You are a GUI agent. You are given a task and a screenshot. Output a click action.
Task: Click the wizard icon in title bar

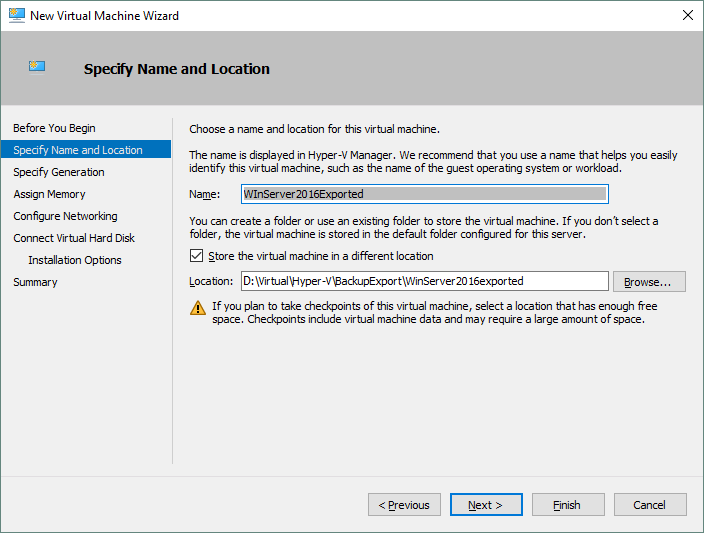pos(14,15)
